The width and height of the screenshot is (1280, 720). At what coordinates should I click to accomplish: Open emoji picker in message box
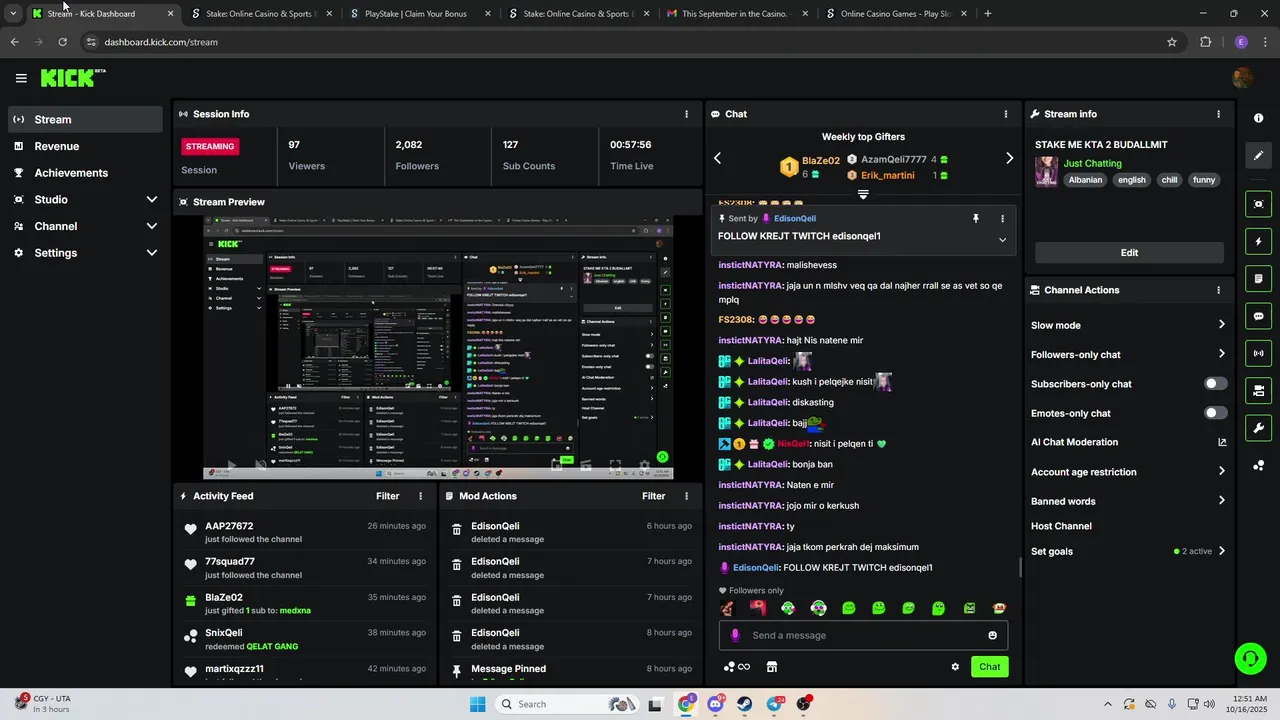coord(992,635)
